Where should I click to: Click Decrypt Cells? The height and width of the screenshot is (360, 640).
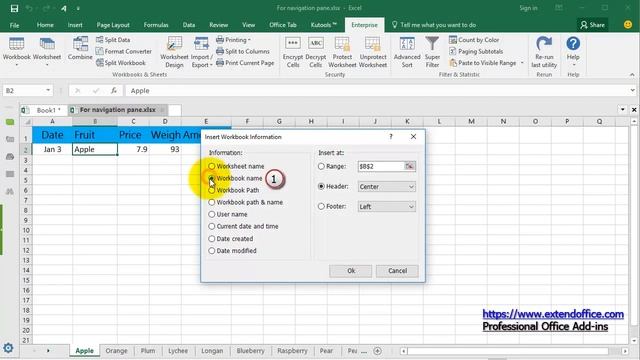[316, 52]
